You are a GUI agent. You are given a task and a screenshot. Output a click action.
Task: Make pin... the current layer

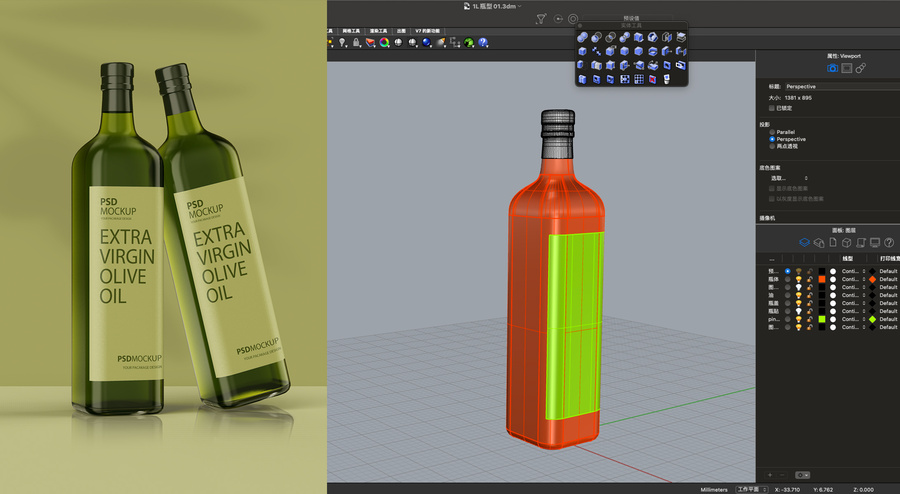point(788,319)
